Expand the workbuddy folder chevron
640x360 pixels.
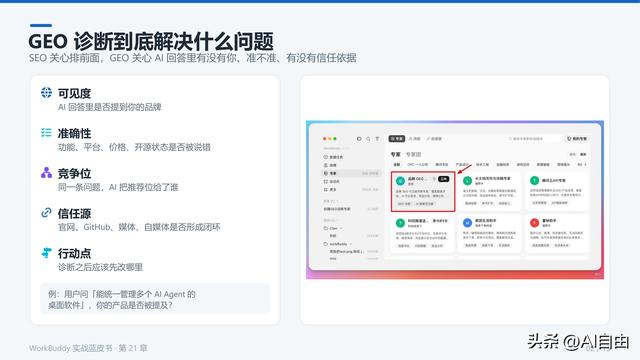(351, 244)
